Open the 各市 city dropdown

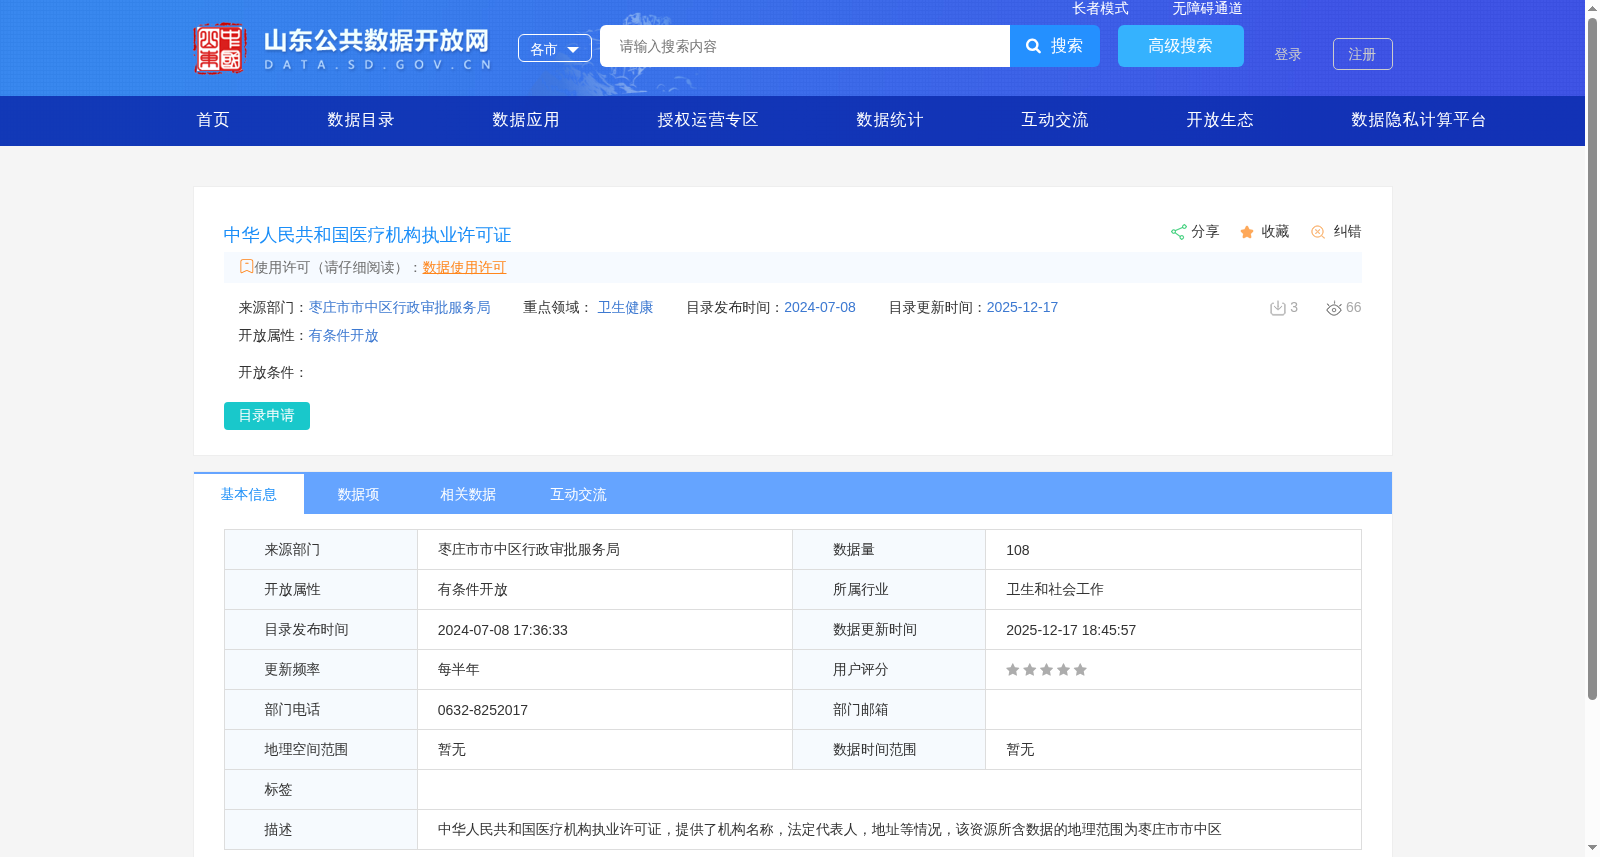click(x=555, y=48)
